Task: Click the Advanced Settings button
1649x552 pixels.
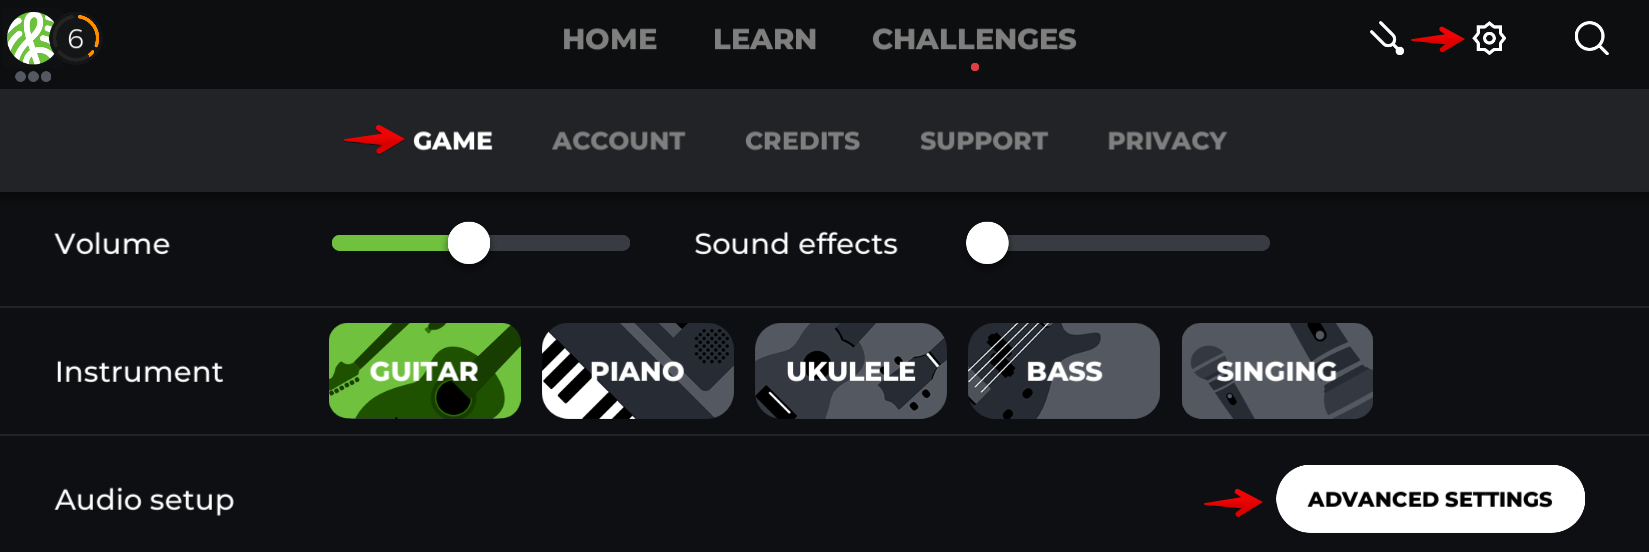Action: point(1430,499)
